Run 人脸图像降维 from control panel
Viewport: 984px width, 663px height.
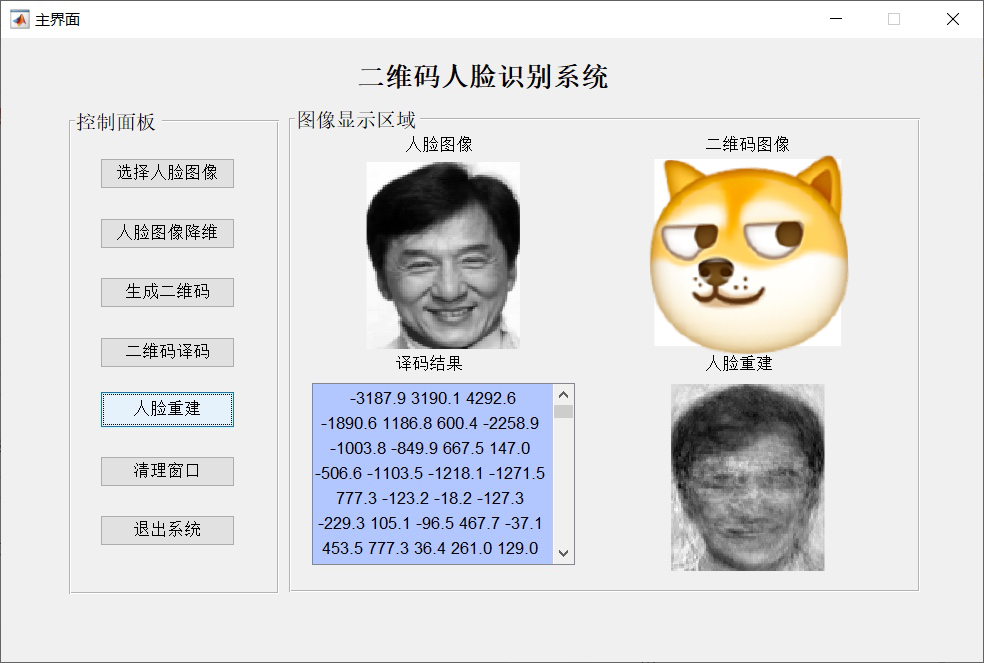point(167,233)
